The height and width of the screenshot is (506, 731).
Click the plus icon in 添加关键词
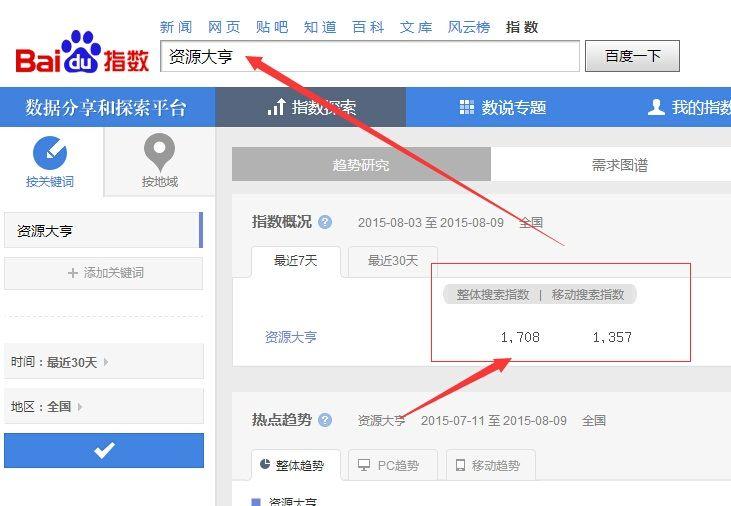(x=73, y=273)
